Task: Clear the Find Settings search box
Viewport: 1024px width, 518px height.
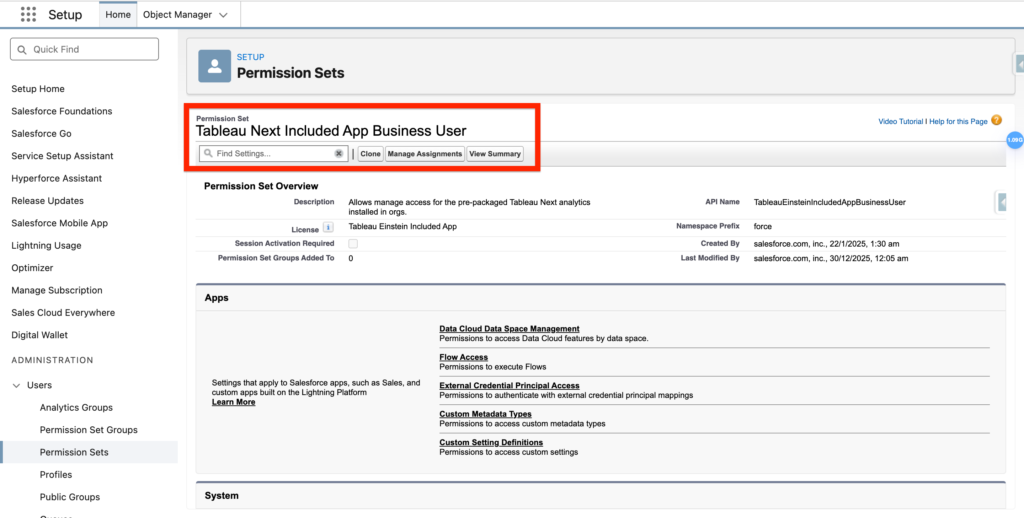Action: pyautogui.click(x=339, y=154)
